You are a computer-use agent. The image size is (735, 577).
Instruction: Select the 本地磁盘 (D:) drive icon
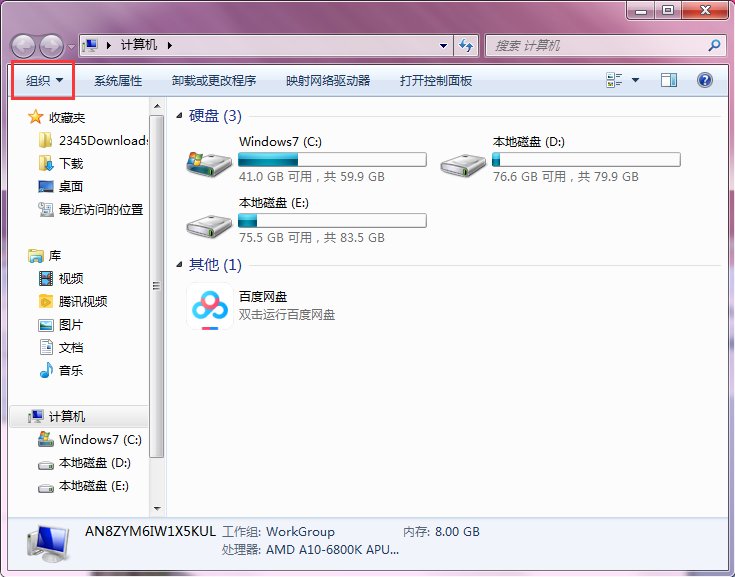point(463,165)
